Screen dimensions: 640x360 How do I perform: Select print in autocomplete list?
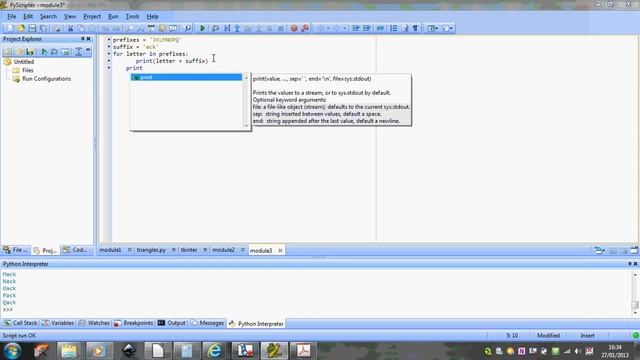point(186,77)
